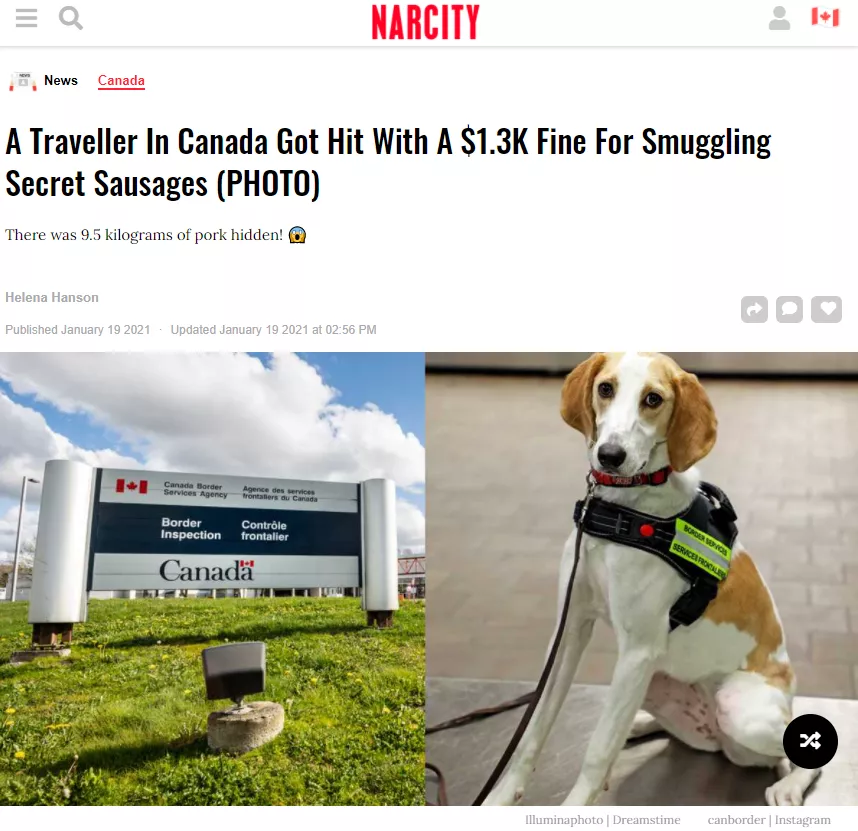
Task: Click the newspaper News icon
Action: 22,81
